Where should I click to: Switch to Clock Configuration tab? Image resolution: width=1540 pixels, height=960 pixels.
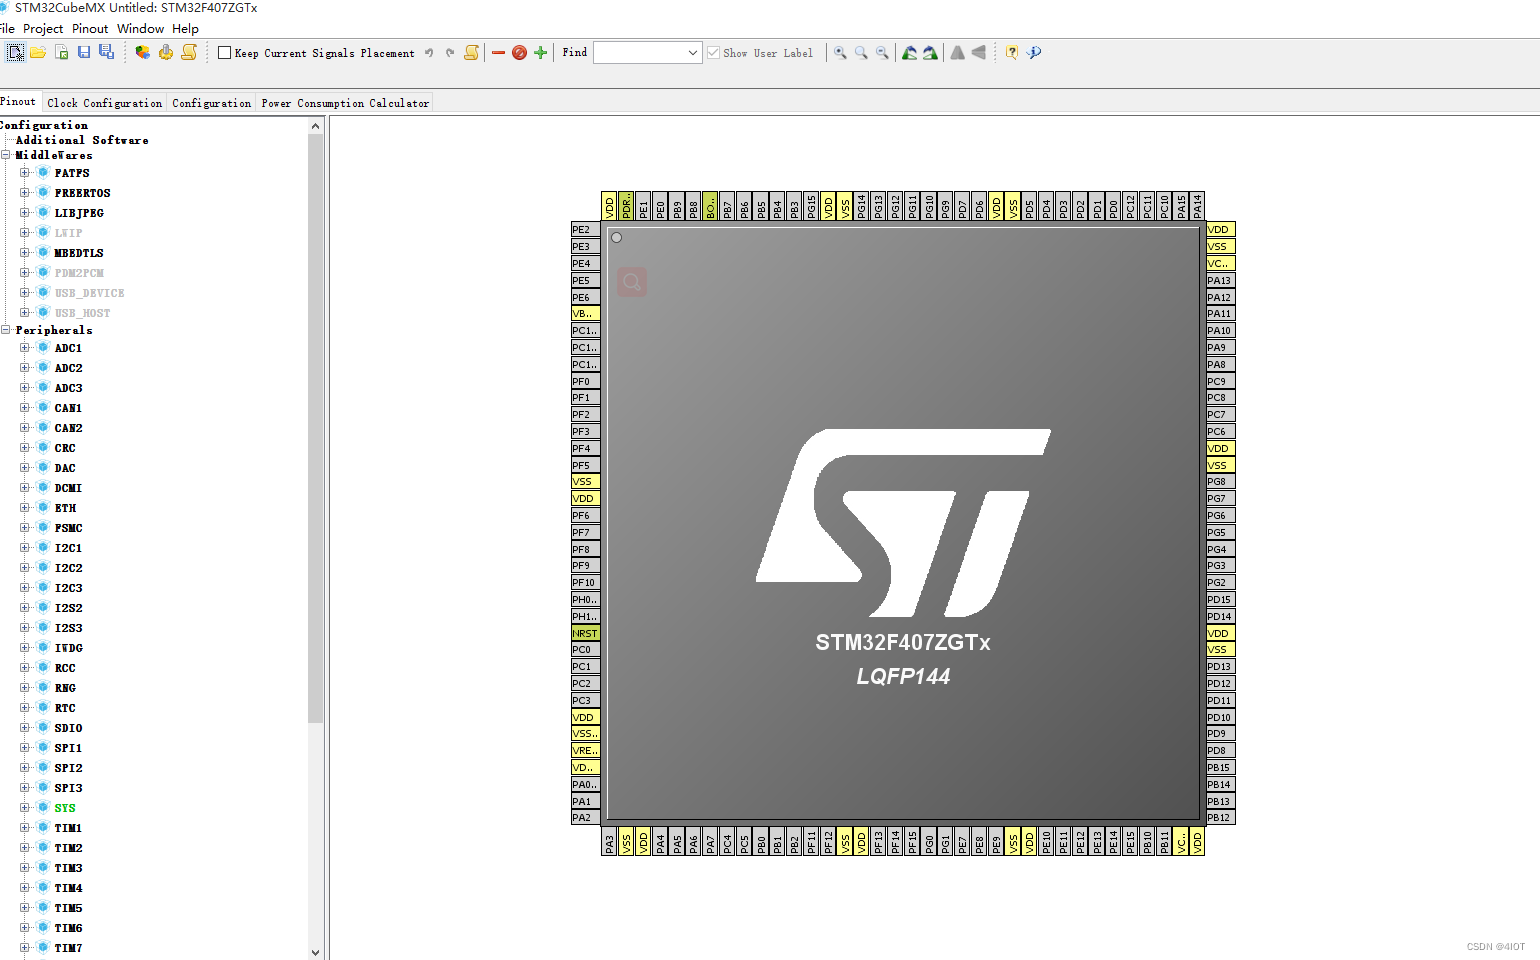(104, 101)
